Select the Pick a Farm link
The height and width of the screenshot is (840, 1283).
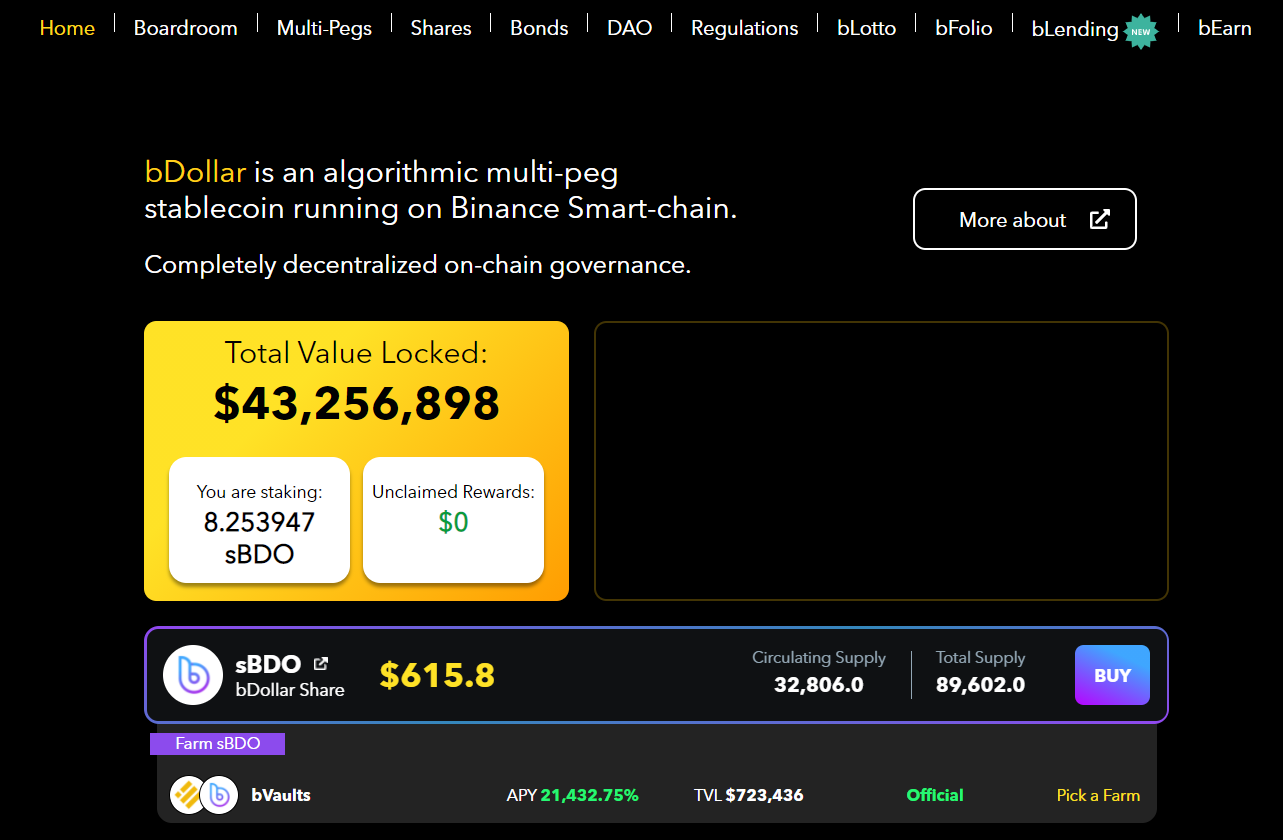(x=1098, y=796)
